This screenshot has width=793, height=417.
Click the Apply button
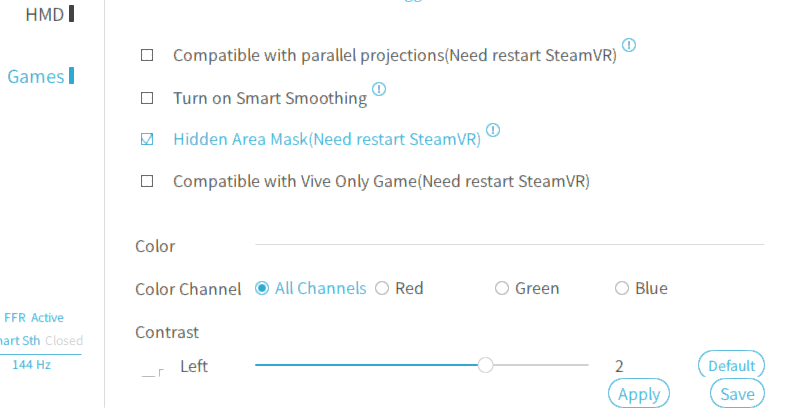coord(639,394)
